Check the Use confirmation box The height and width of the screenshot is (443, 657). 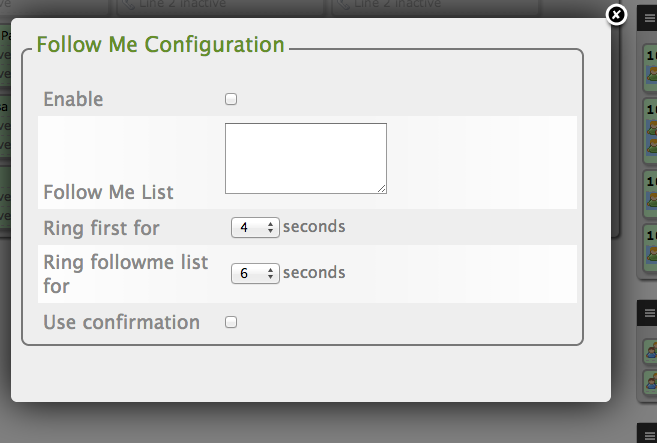(x=231, y=322)
